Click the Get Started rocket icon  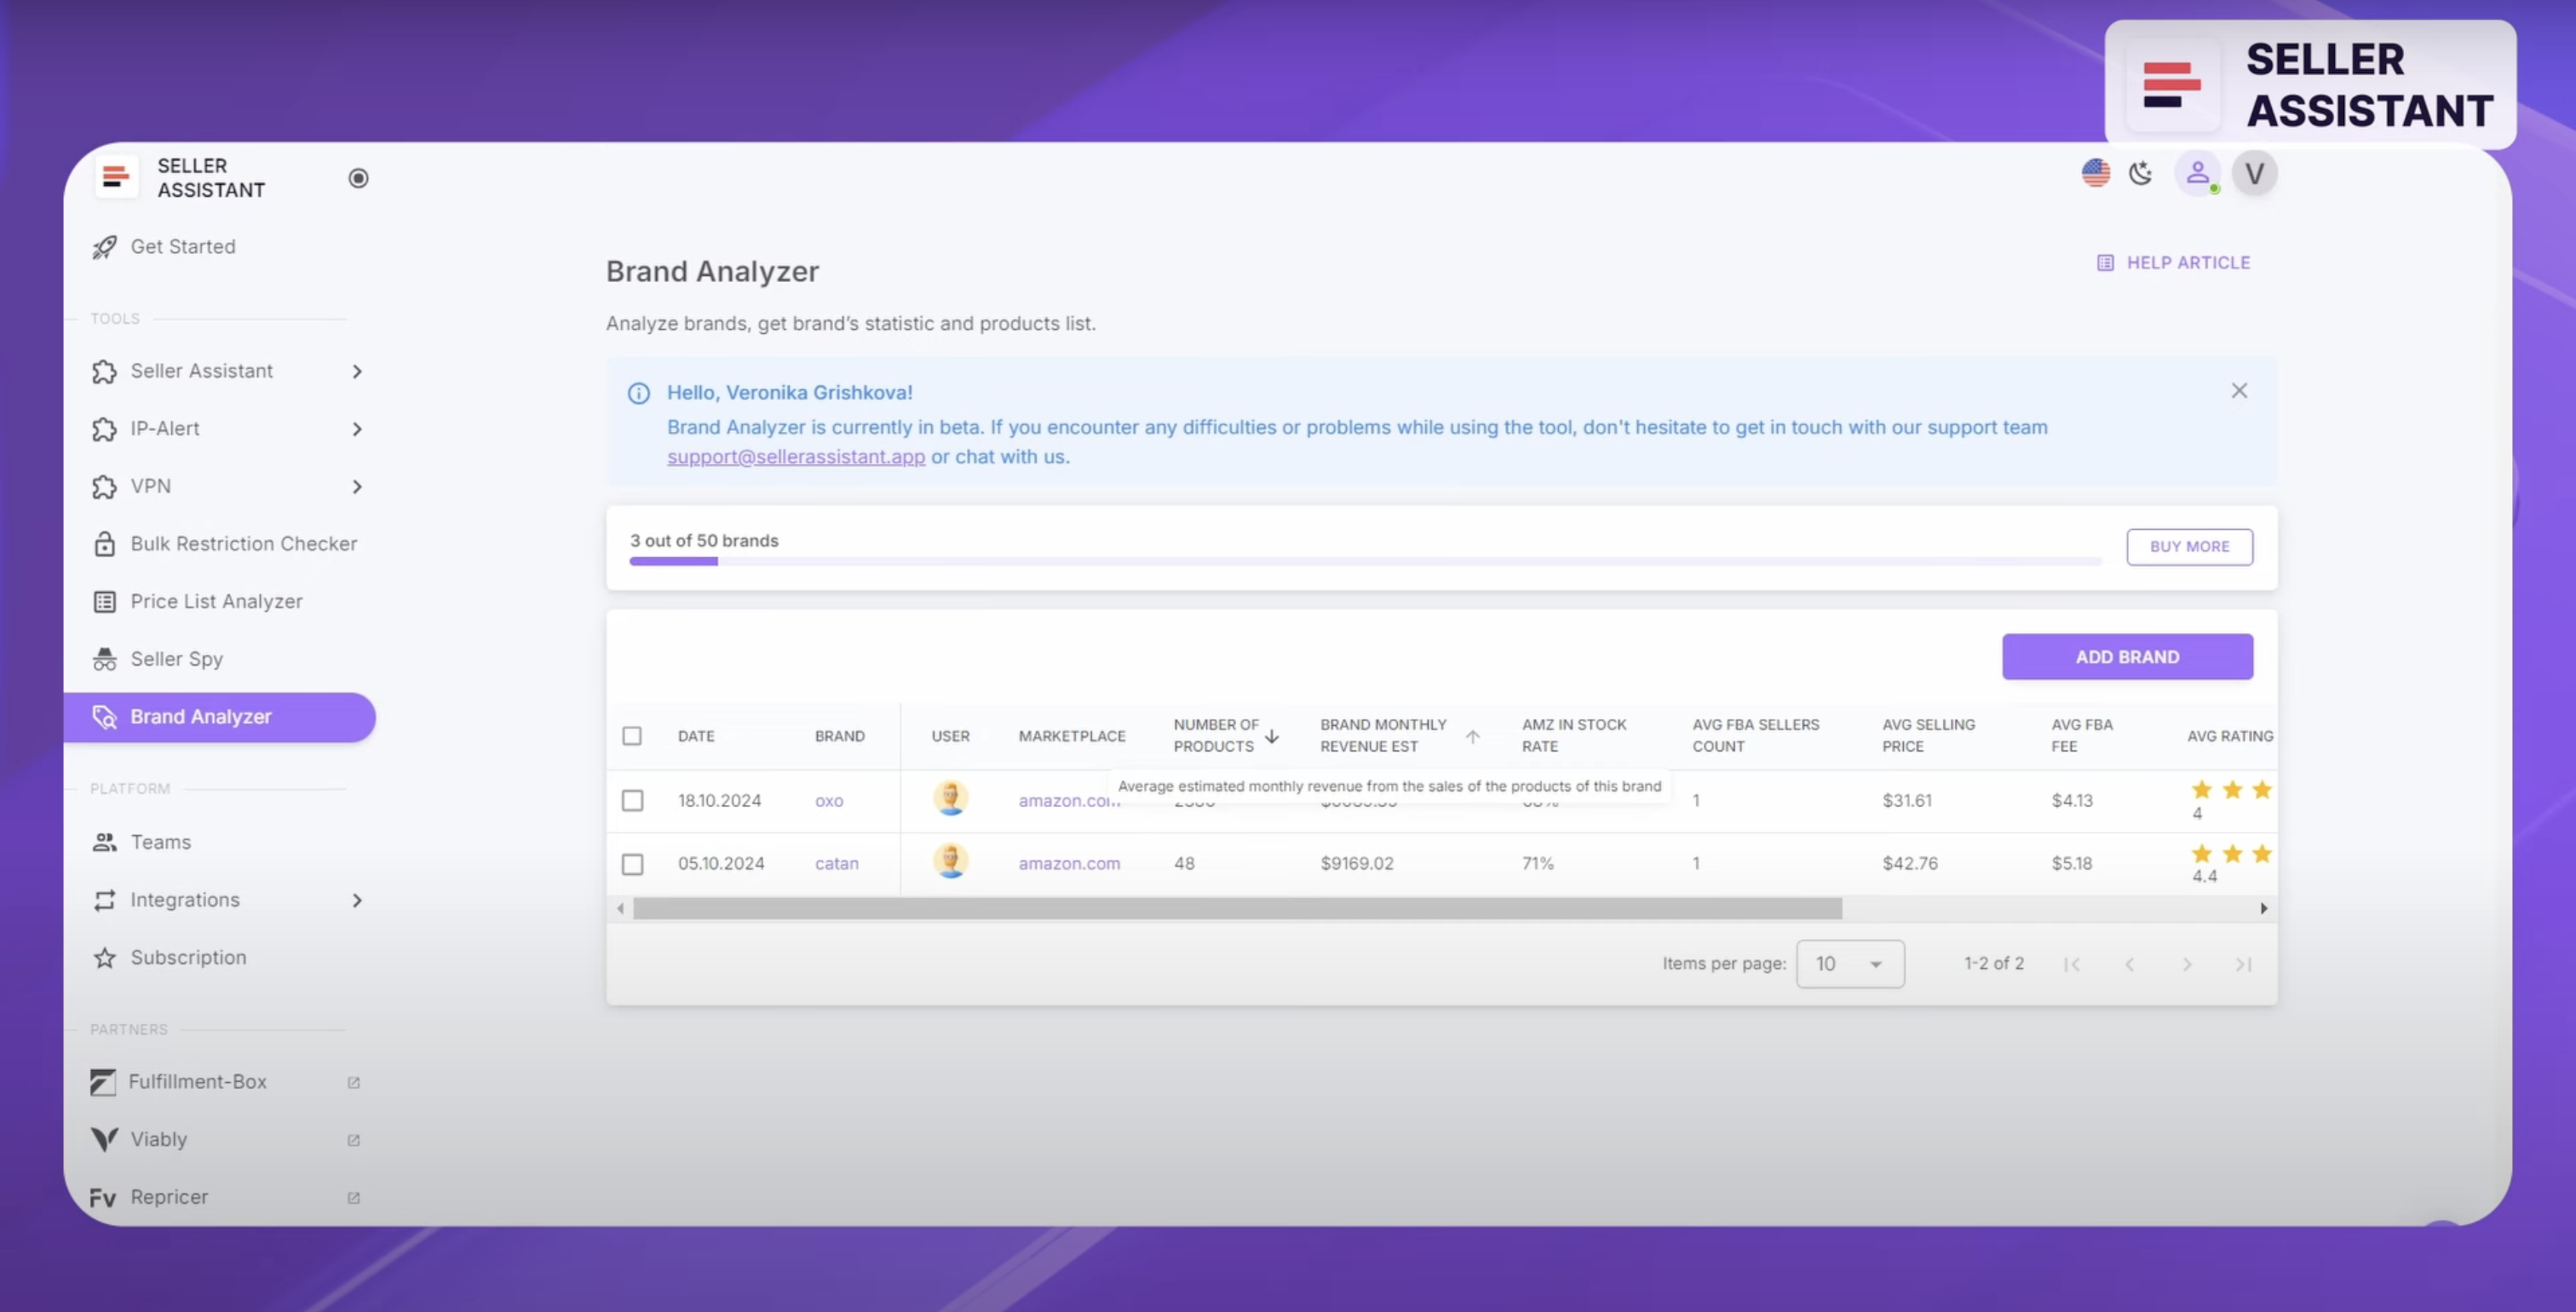[x=104, y=246]
